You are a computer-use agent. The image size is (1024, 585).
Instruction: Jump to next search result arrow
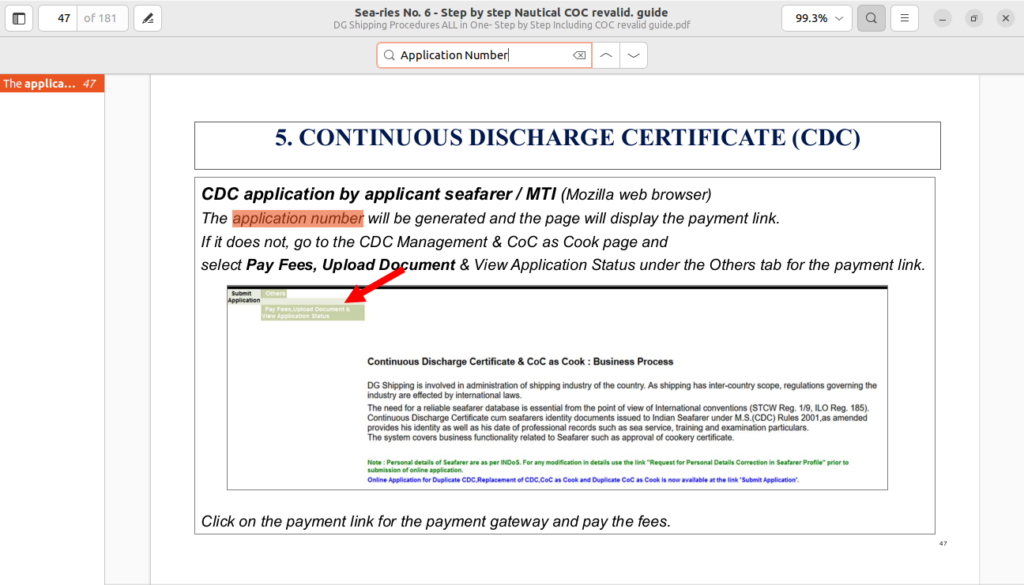pyautogui.click(x=633, y=56)
